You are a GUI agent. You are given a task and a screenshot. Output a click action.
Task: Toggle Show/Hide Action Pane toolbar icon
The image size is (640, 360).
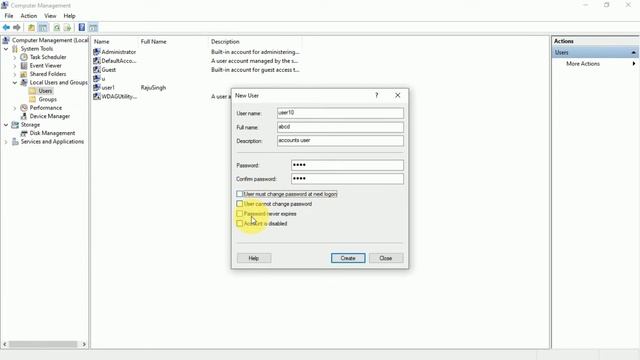(93, 28)
